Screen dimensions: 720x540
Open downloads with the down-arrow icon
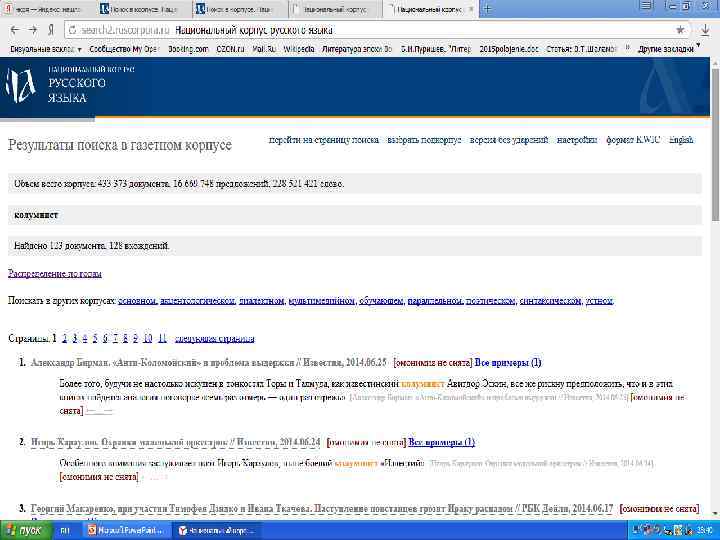coord(705,30)
